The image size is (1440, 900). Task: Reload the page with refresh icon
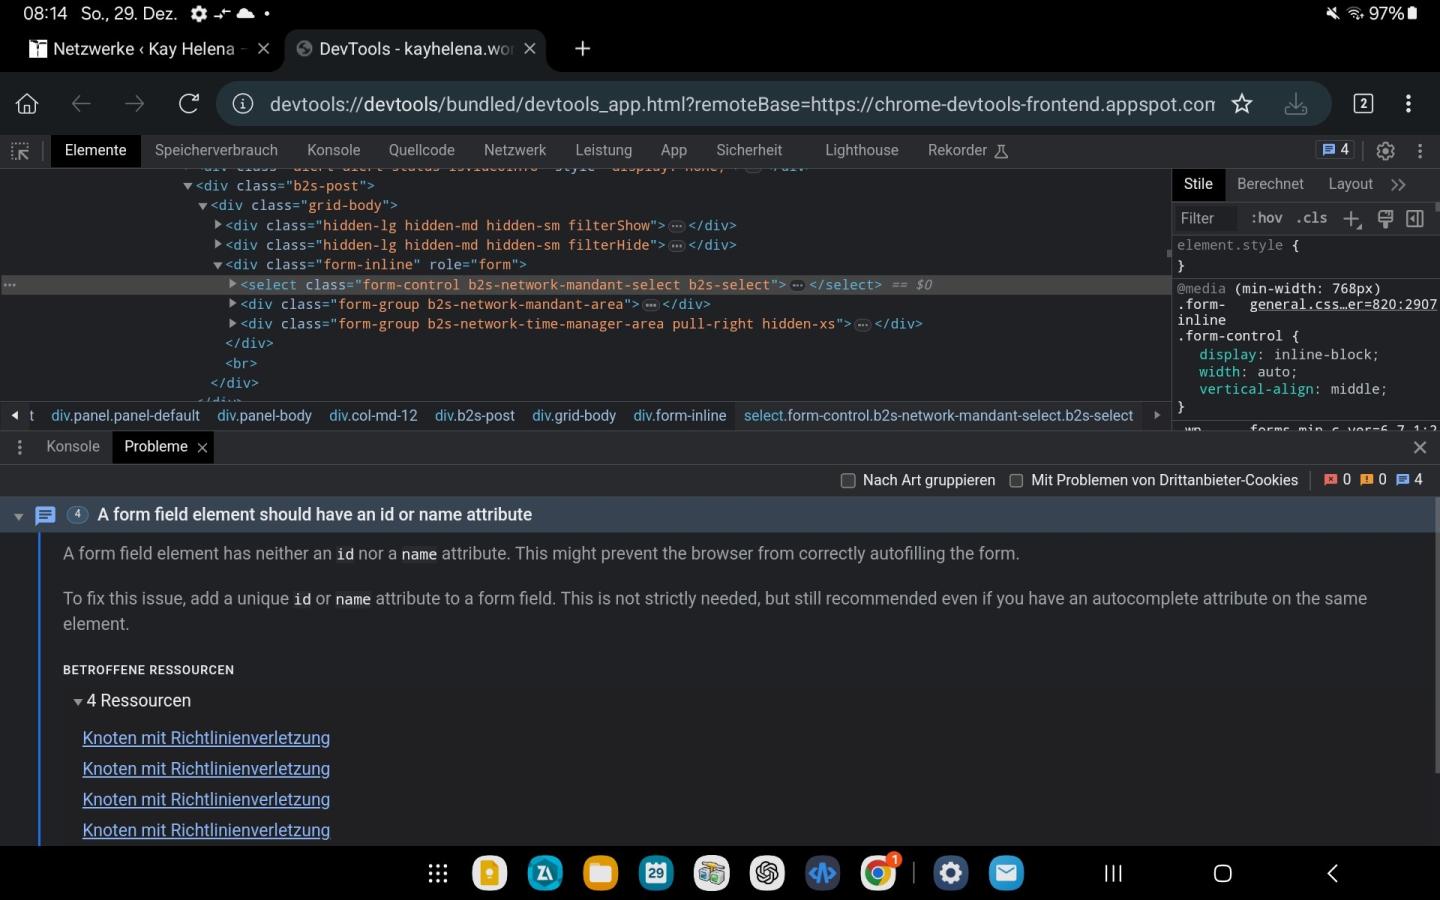click(x=188, y=104)
